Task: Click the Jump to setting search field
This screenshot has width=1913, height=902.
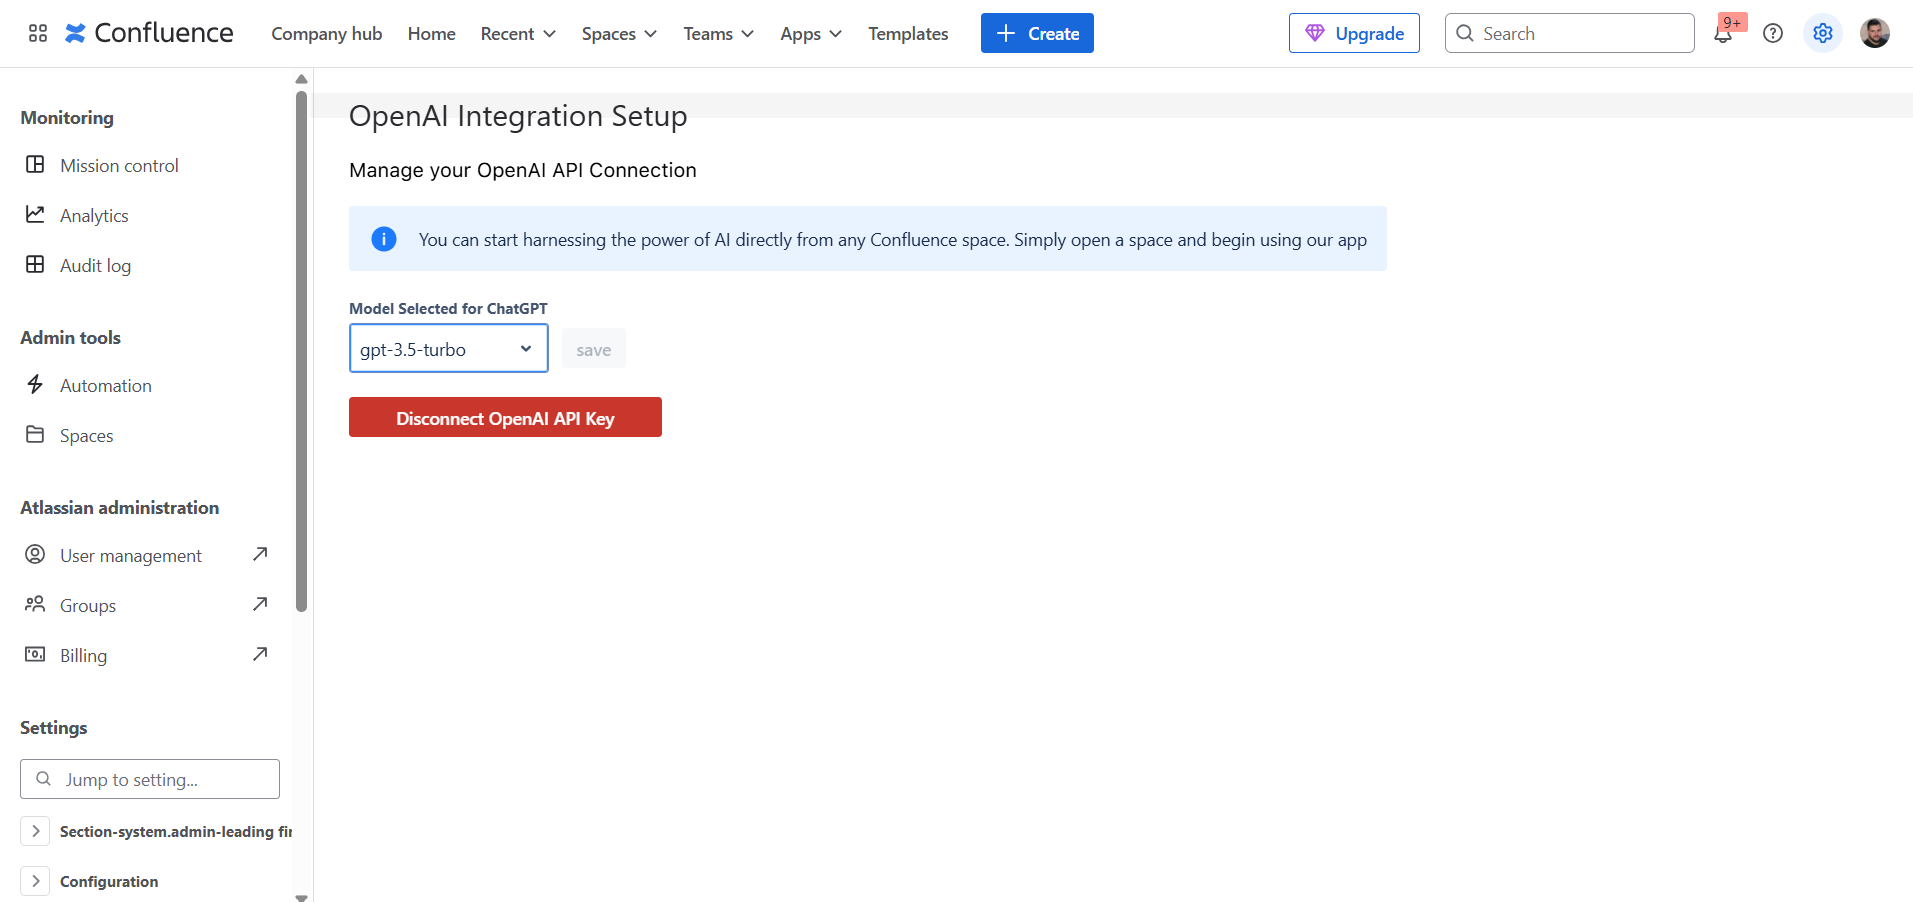Action: [x=150, y=779]
